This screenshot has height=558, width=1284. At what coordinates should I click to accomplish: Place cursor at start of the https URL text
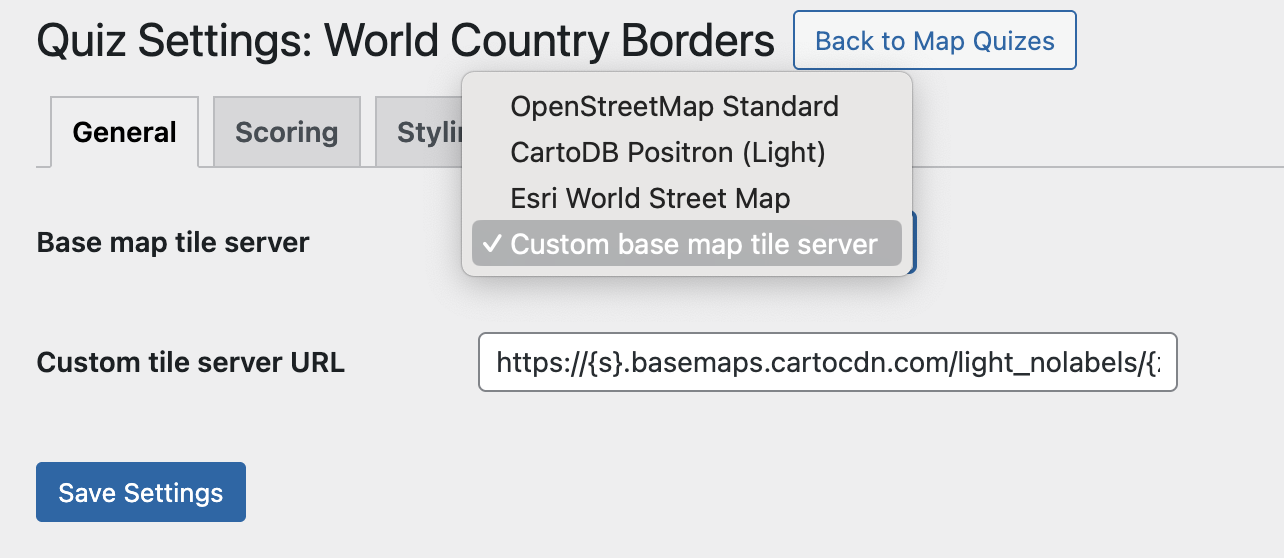pos(497,362)
